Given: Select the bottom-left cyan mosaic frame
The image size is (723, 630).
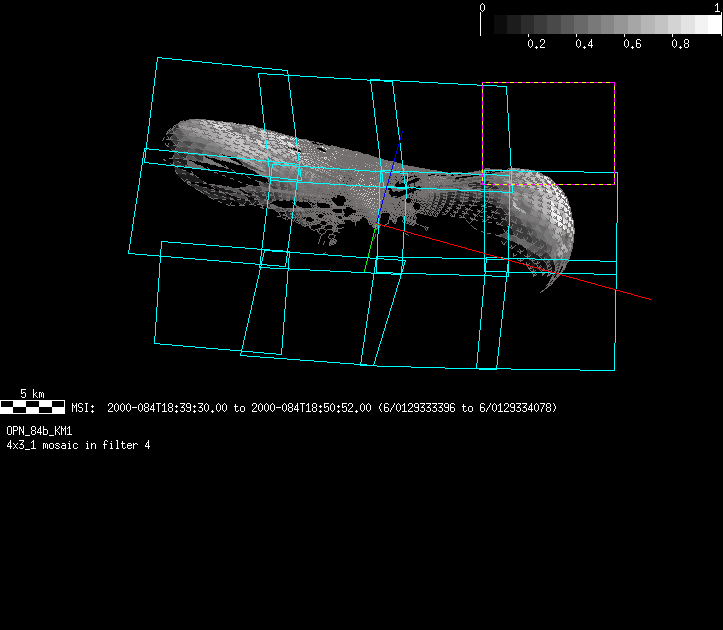Looking at the screenshot, I should click(158, 300).
